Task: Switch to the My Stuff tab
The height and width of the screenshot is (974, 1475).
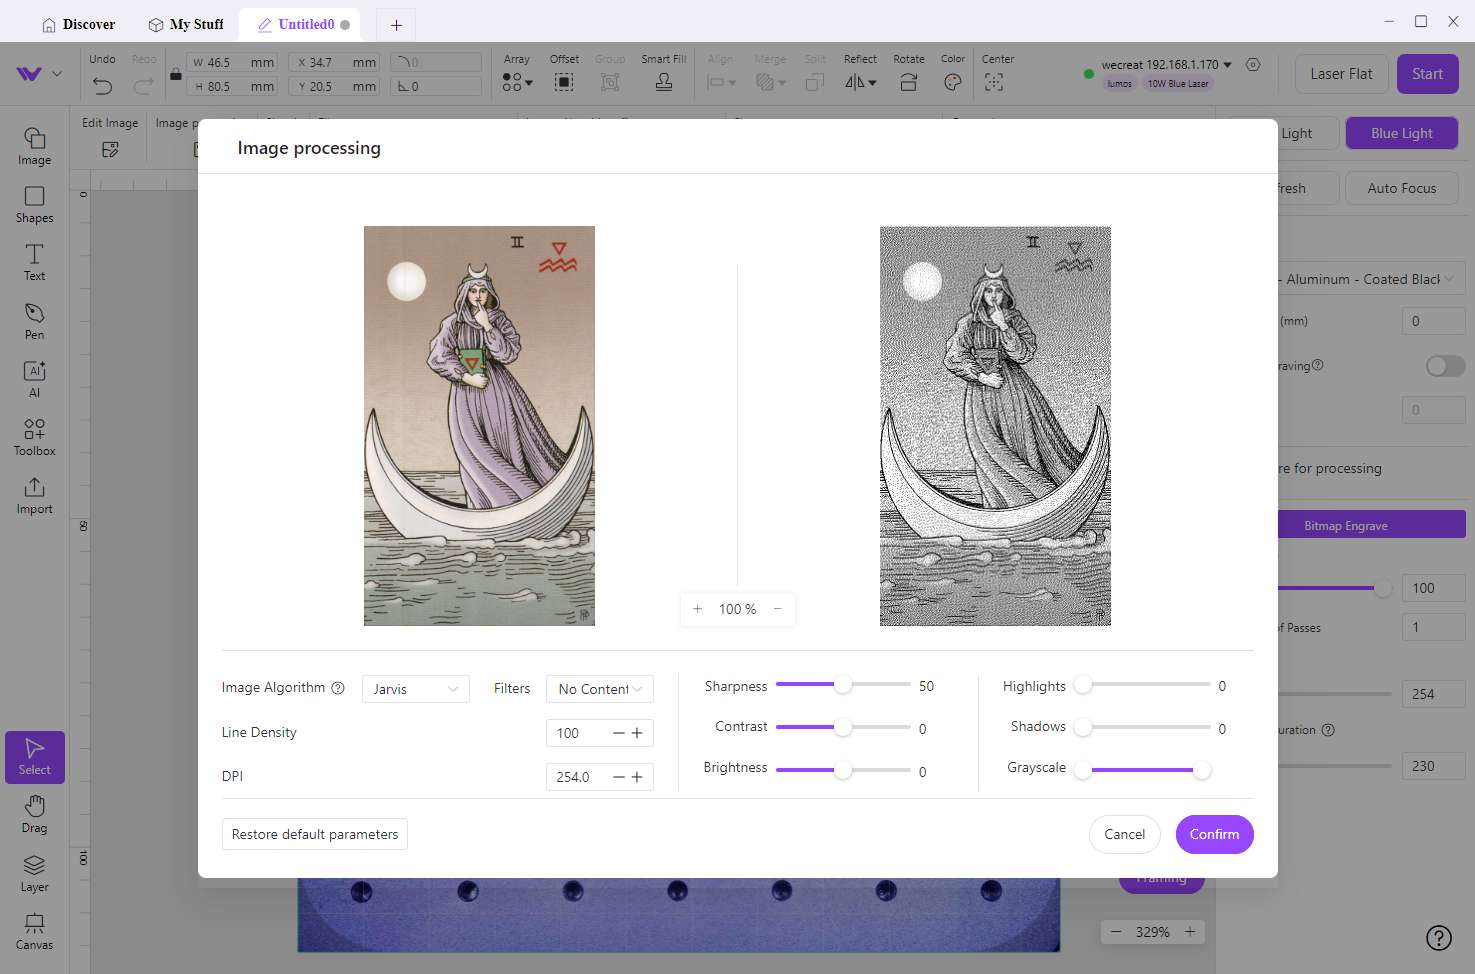Action: [186, 24]
